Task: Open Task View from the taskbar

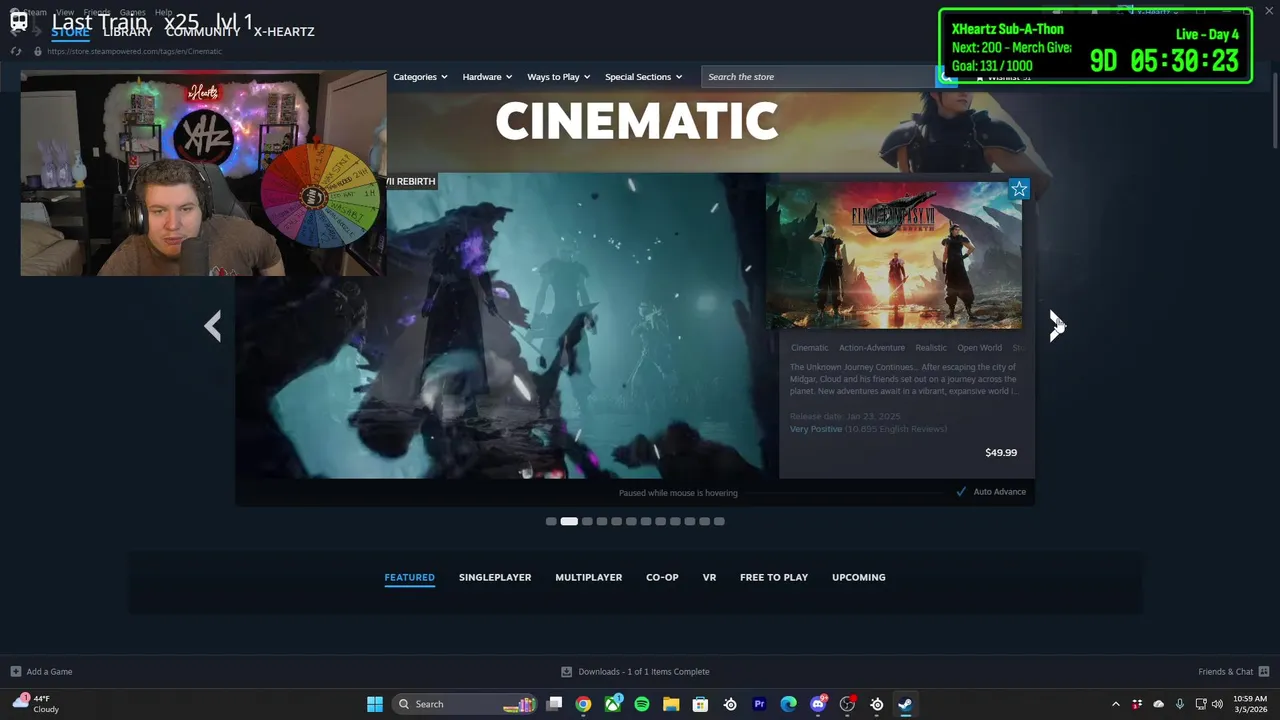Action: 554,704
